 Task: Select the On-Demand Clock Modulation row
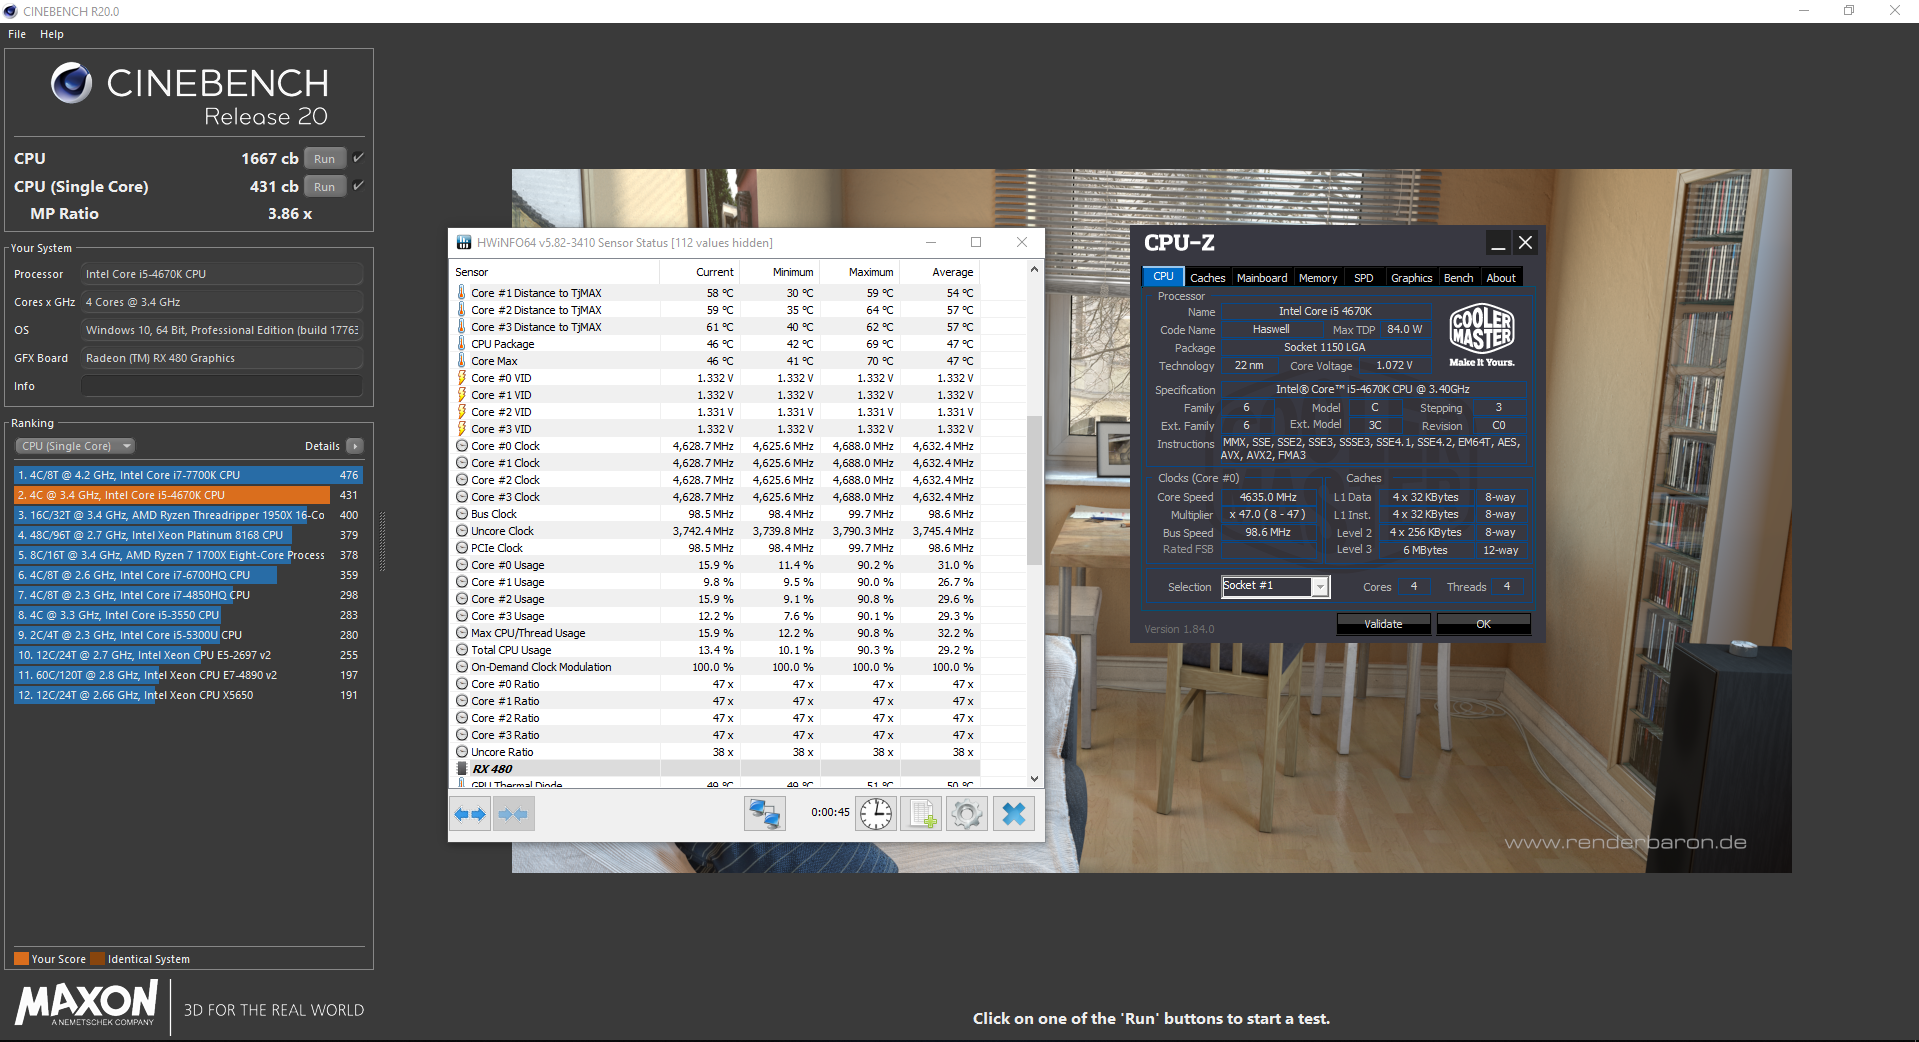pyautogui.click(x=715, y=667)
